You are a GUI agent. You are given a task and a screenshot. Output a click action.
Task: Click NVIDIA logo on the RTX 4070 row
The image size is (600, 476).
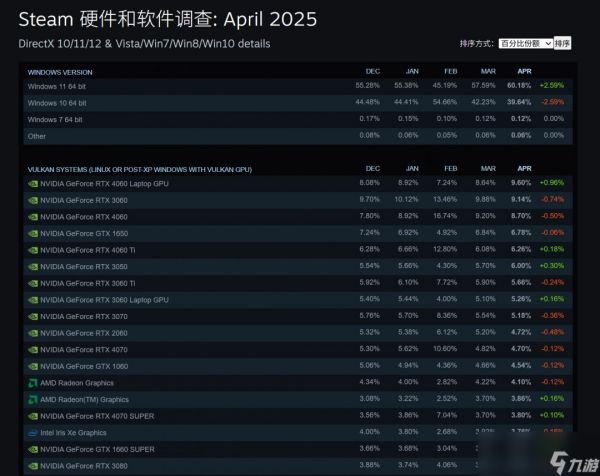33,350
